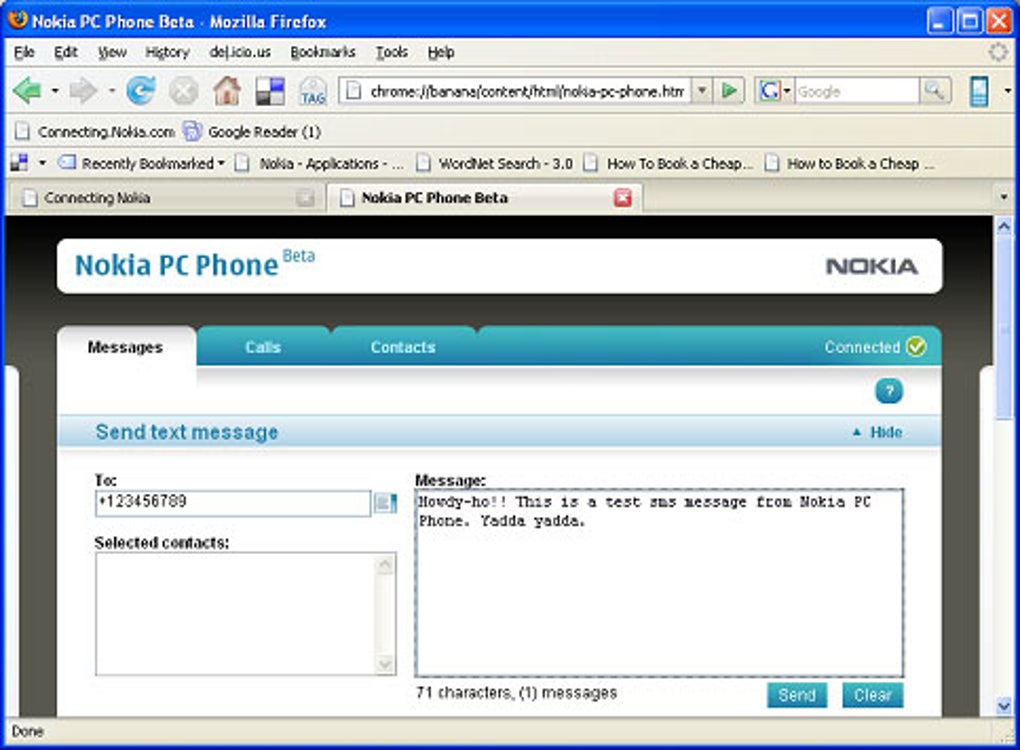Focus the Google search box
The image size is (1020, 750).
857,91
